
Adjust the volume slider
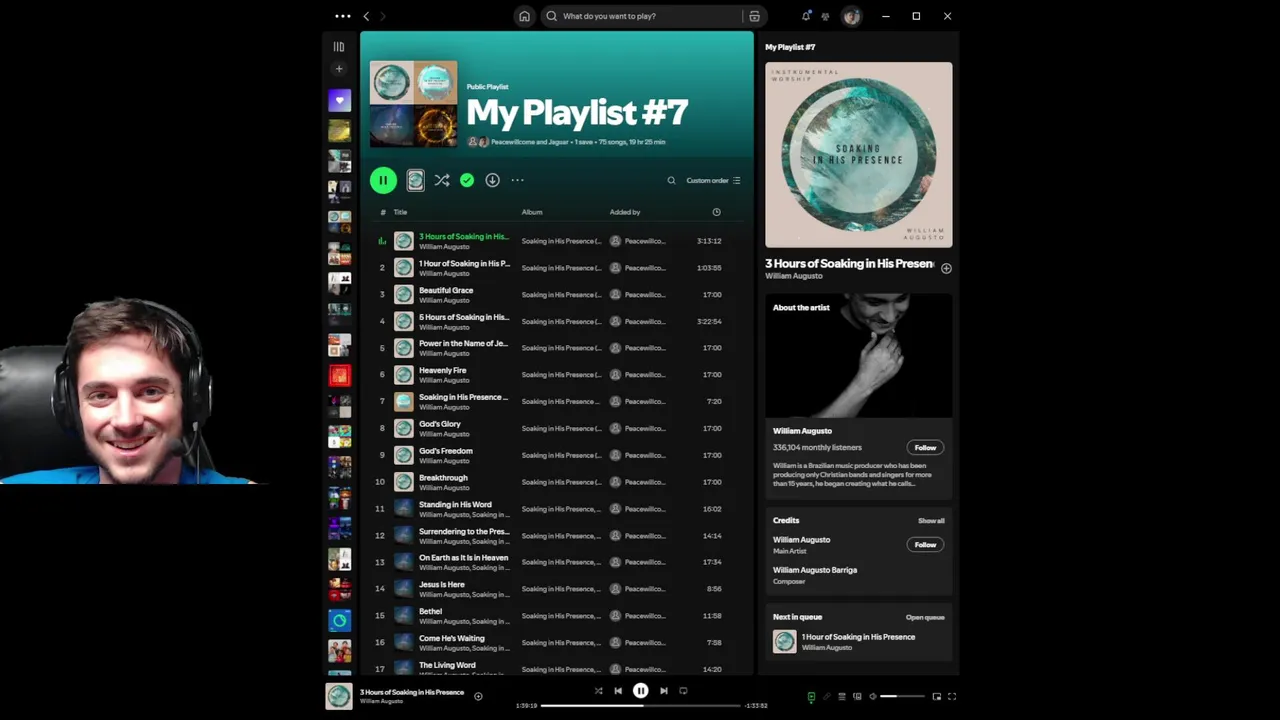[902, 696]
